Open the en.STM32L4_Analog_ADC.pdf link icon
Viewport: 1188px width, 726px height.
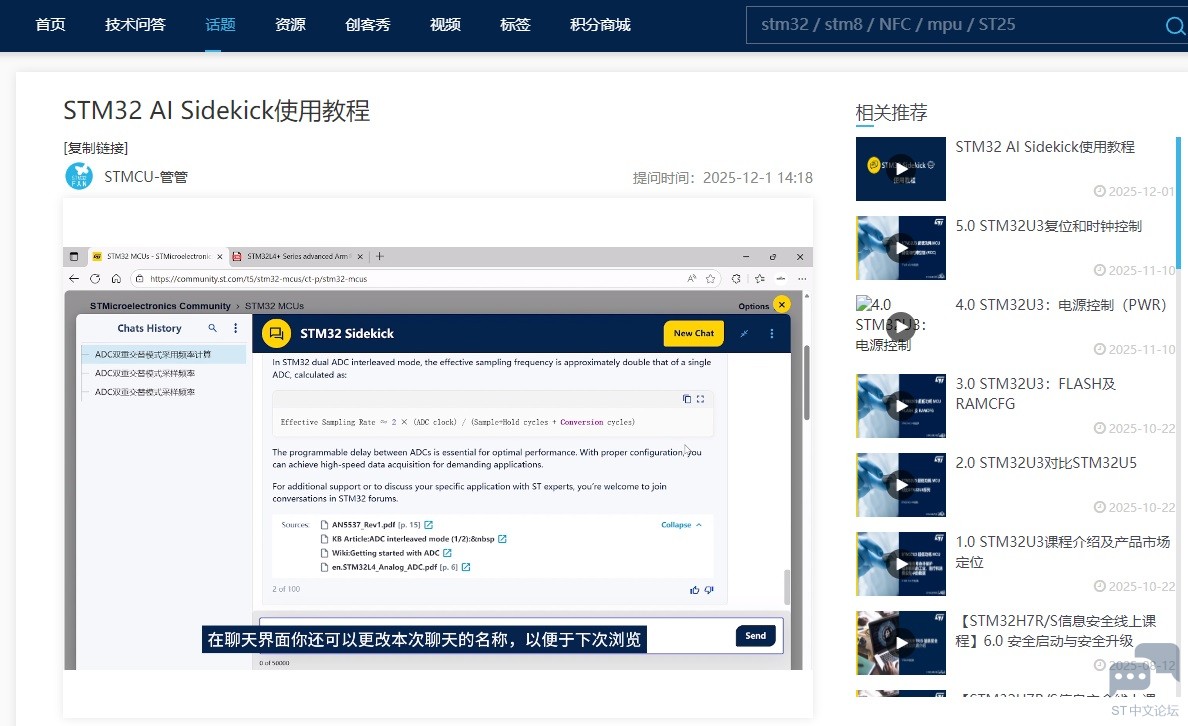[x=466, y=567]
